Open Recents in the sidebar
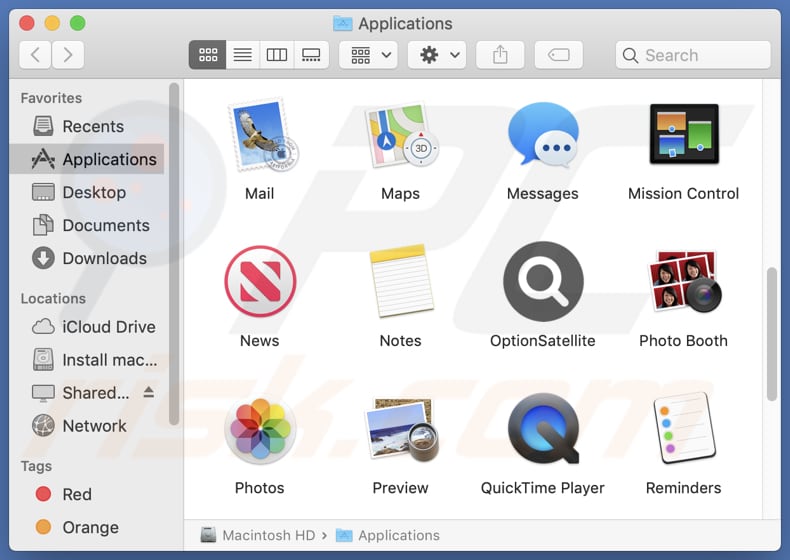 [x=87, y=126]
